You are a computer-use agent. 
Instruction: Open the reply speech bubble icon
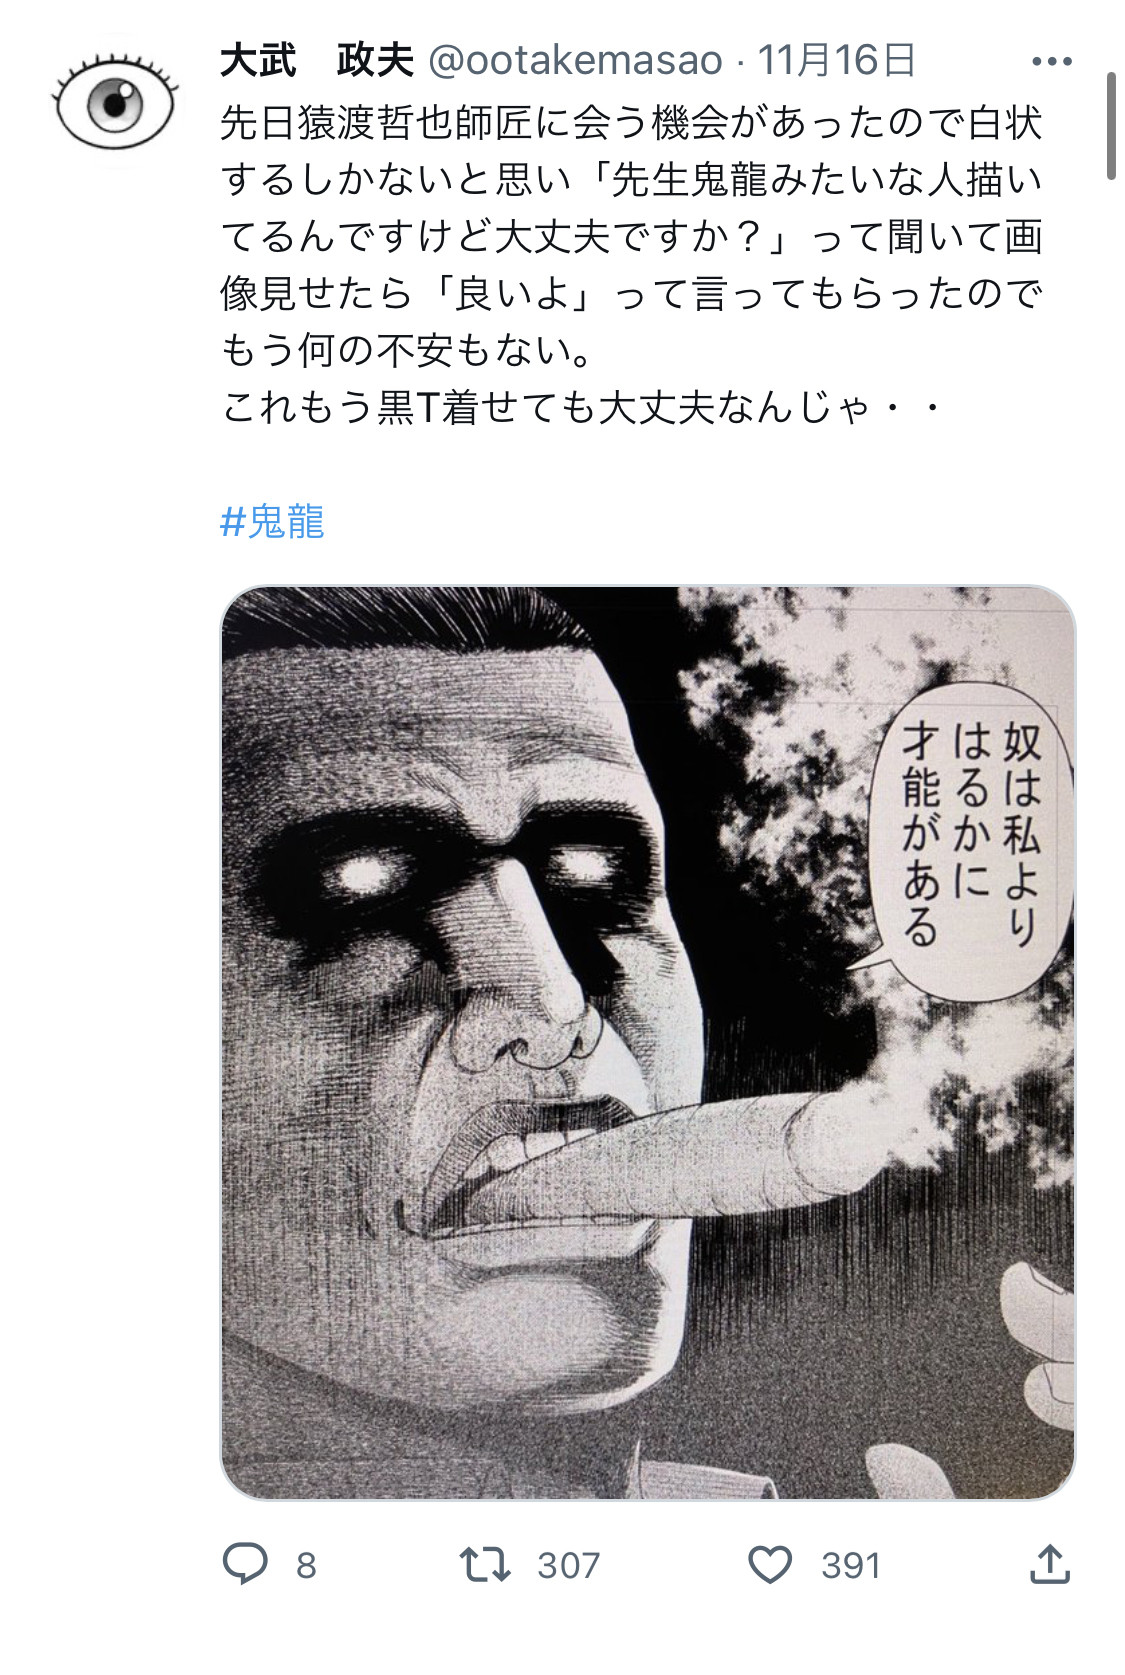pos(245,1564)
